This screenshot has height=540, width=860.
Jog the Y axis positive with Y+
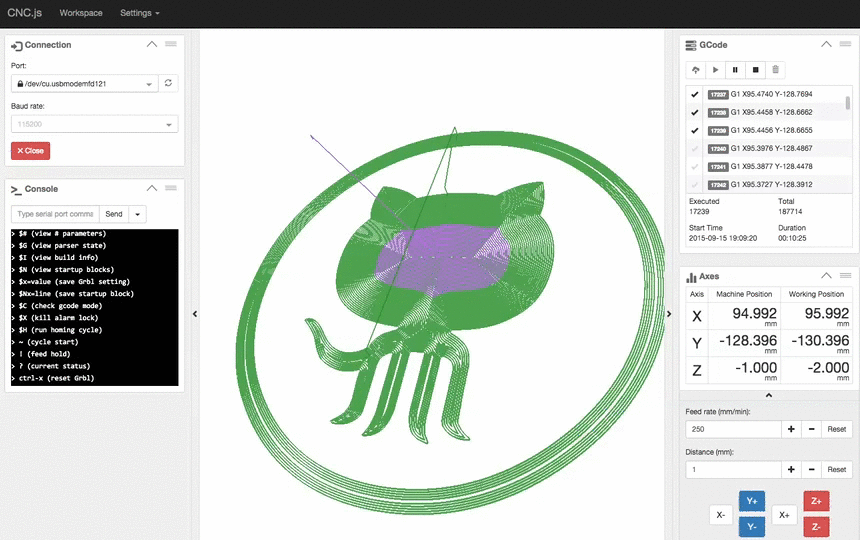[x=752, y=501]
